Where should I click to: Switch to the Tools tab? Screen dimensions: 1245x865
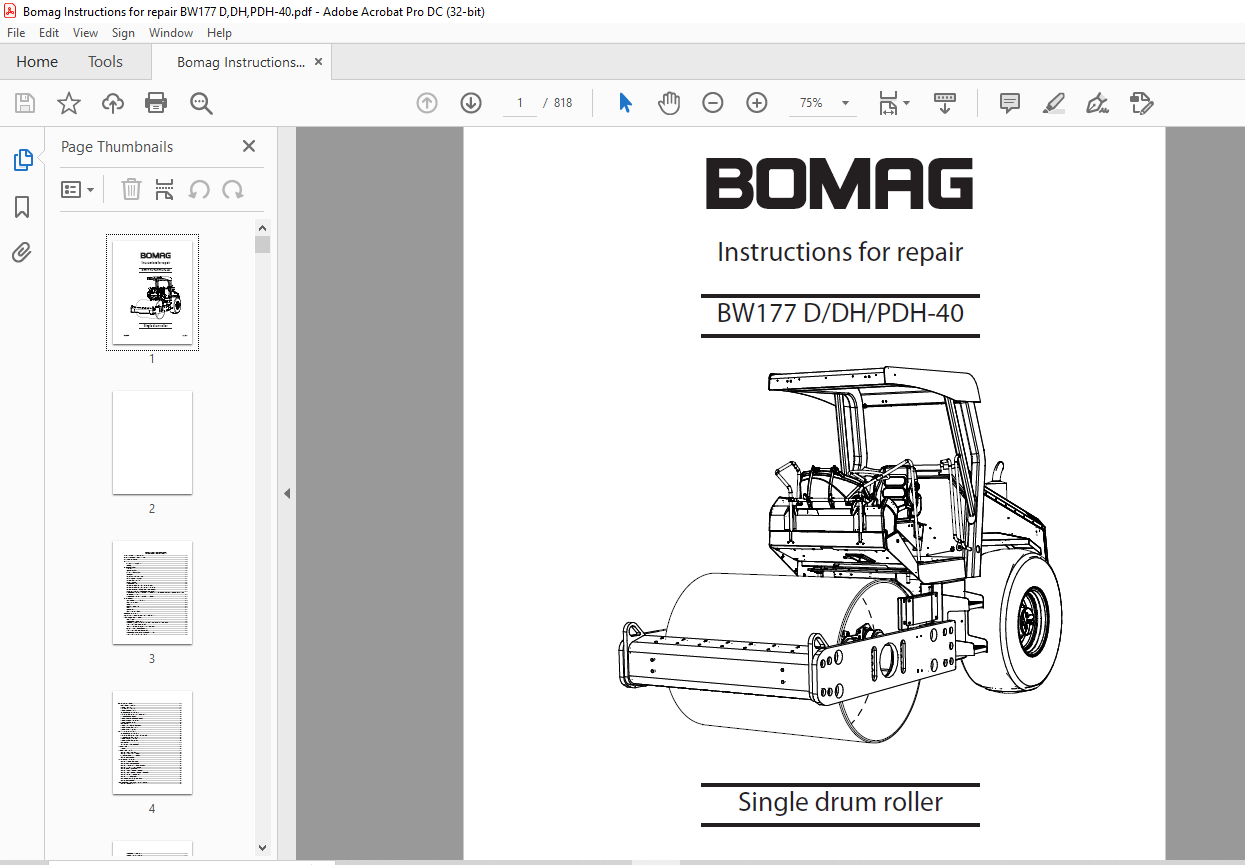coord(105,62)
